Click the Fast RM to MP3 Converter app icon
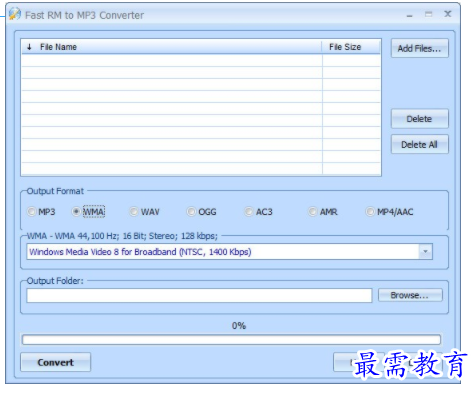This screenshot has width=476, height=396. pyautogui.click(x=15, y=14)
